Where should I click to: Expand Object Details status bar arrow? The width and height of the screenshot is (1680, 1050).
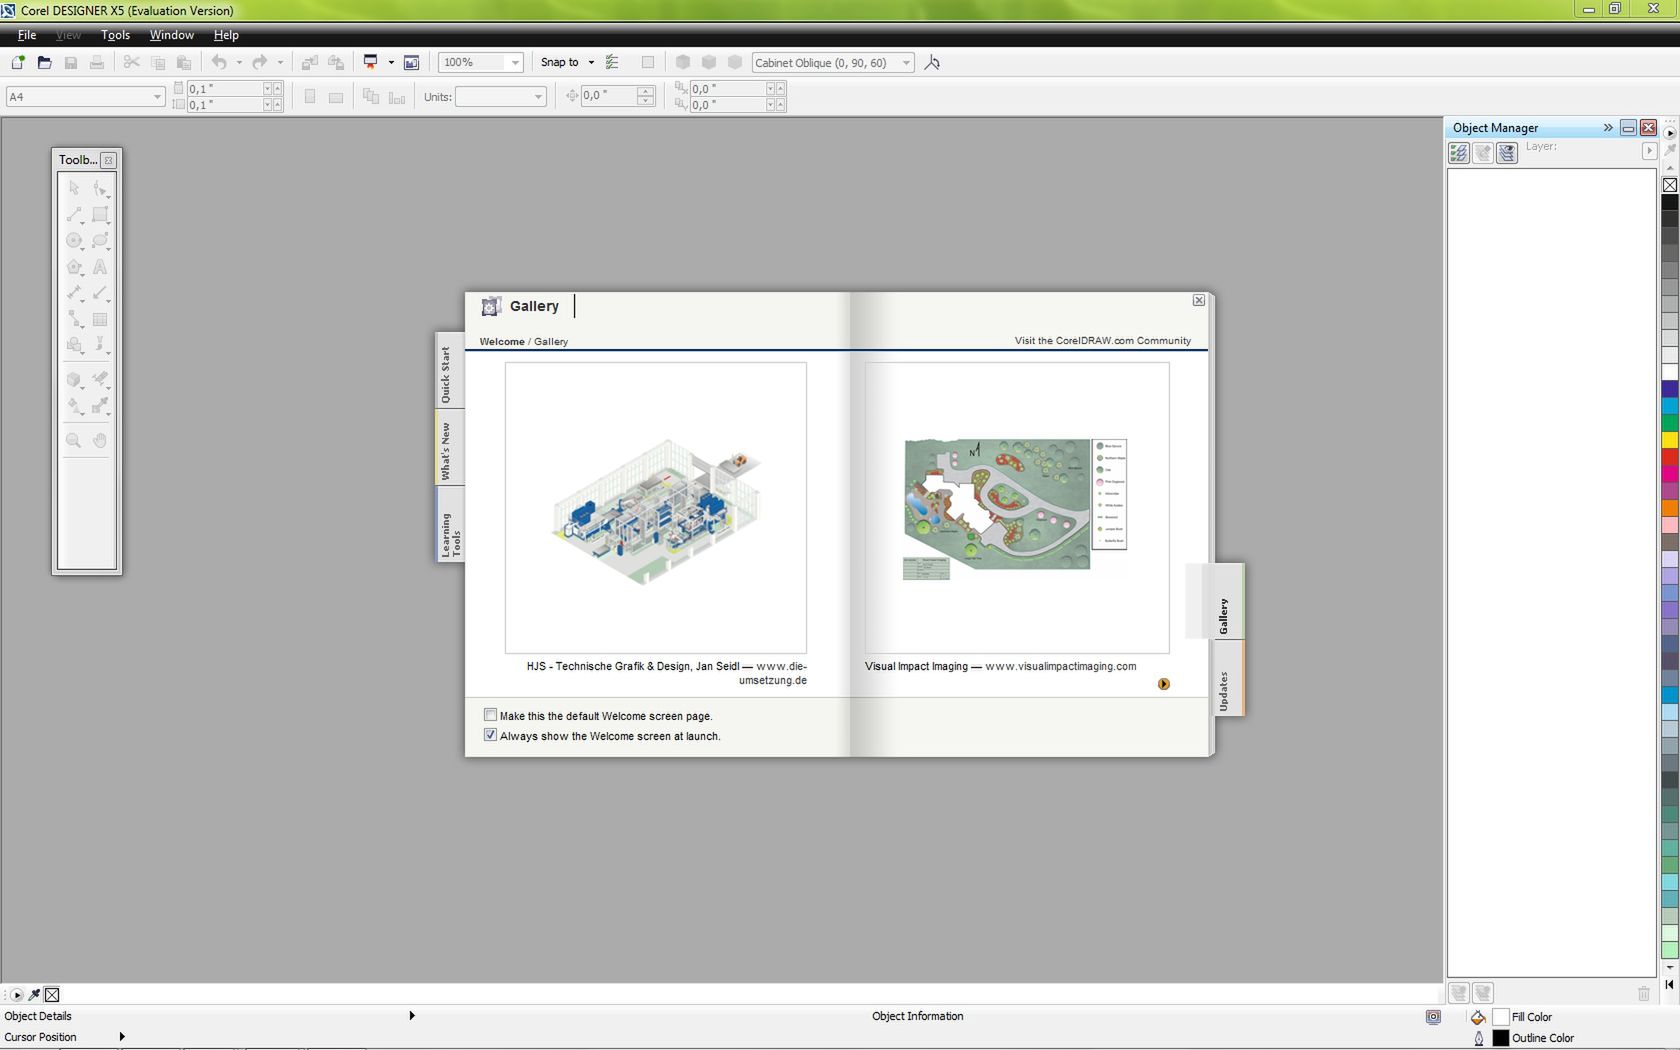coord(412,1016)
